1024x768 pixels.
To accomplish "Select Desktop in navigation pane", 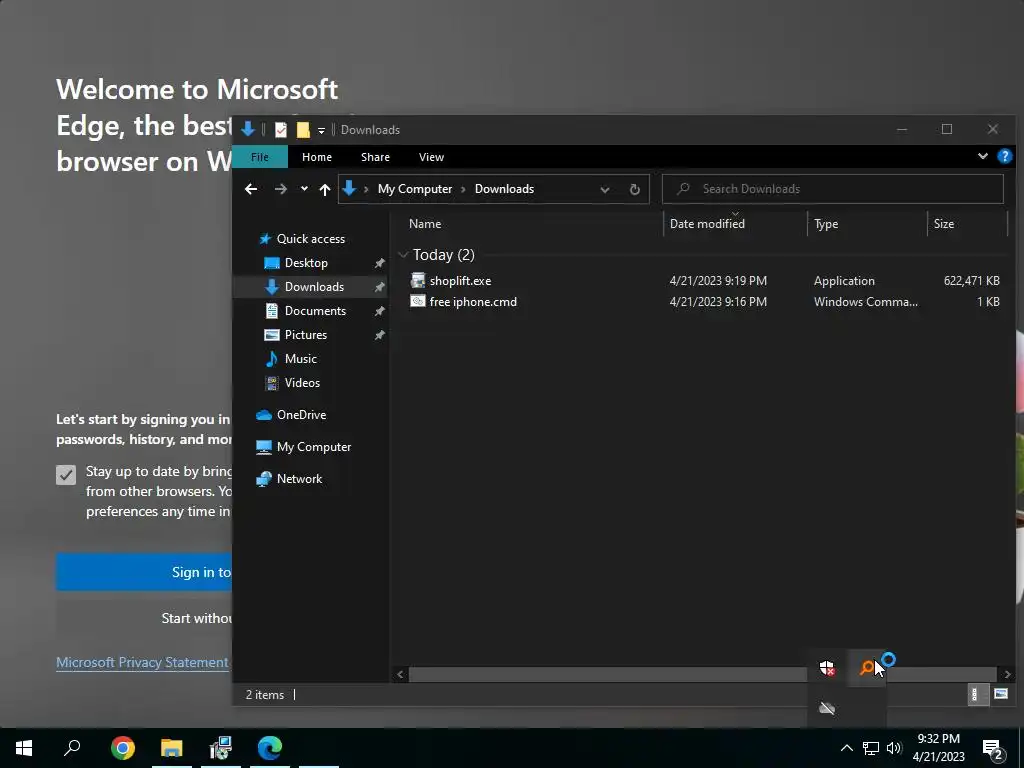I will pyautogui.click(x=306, y=263).
